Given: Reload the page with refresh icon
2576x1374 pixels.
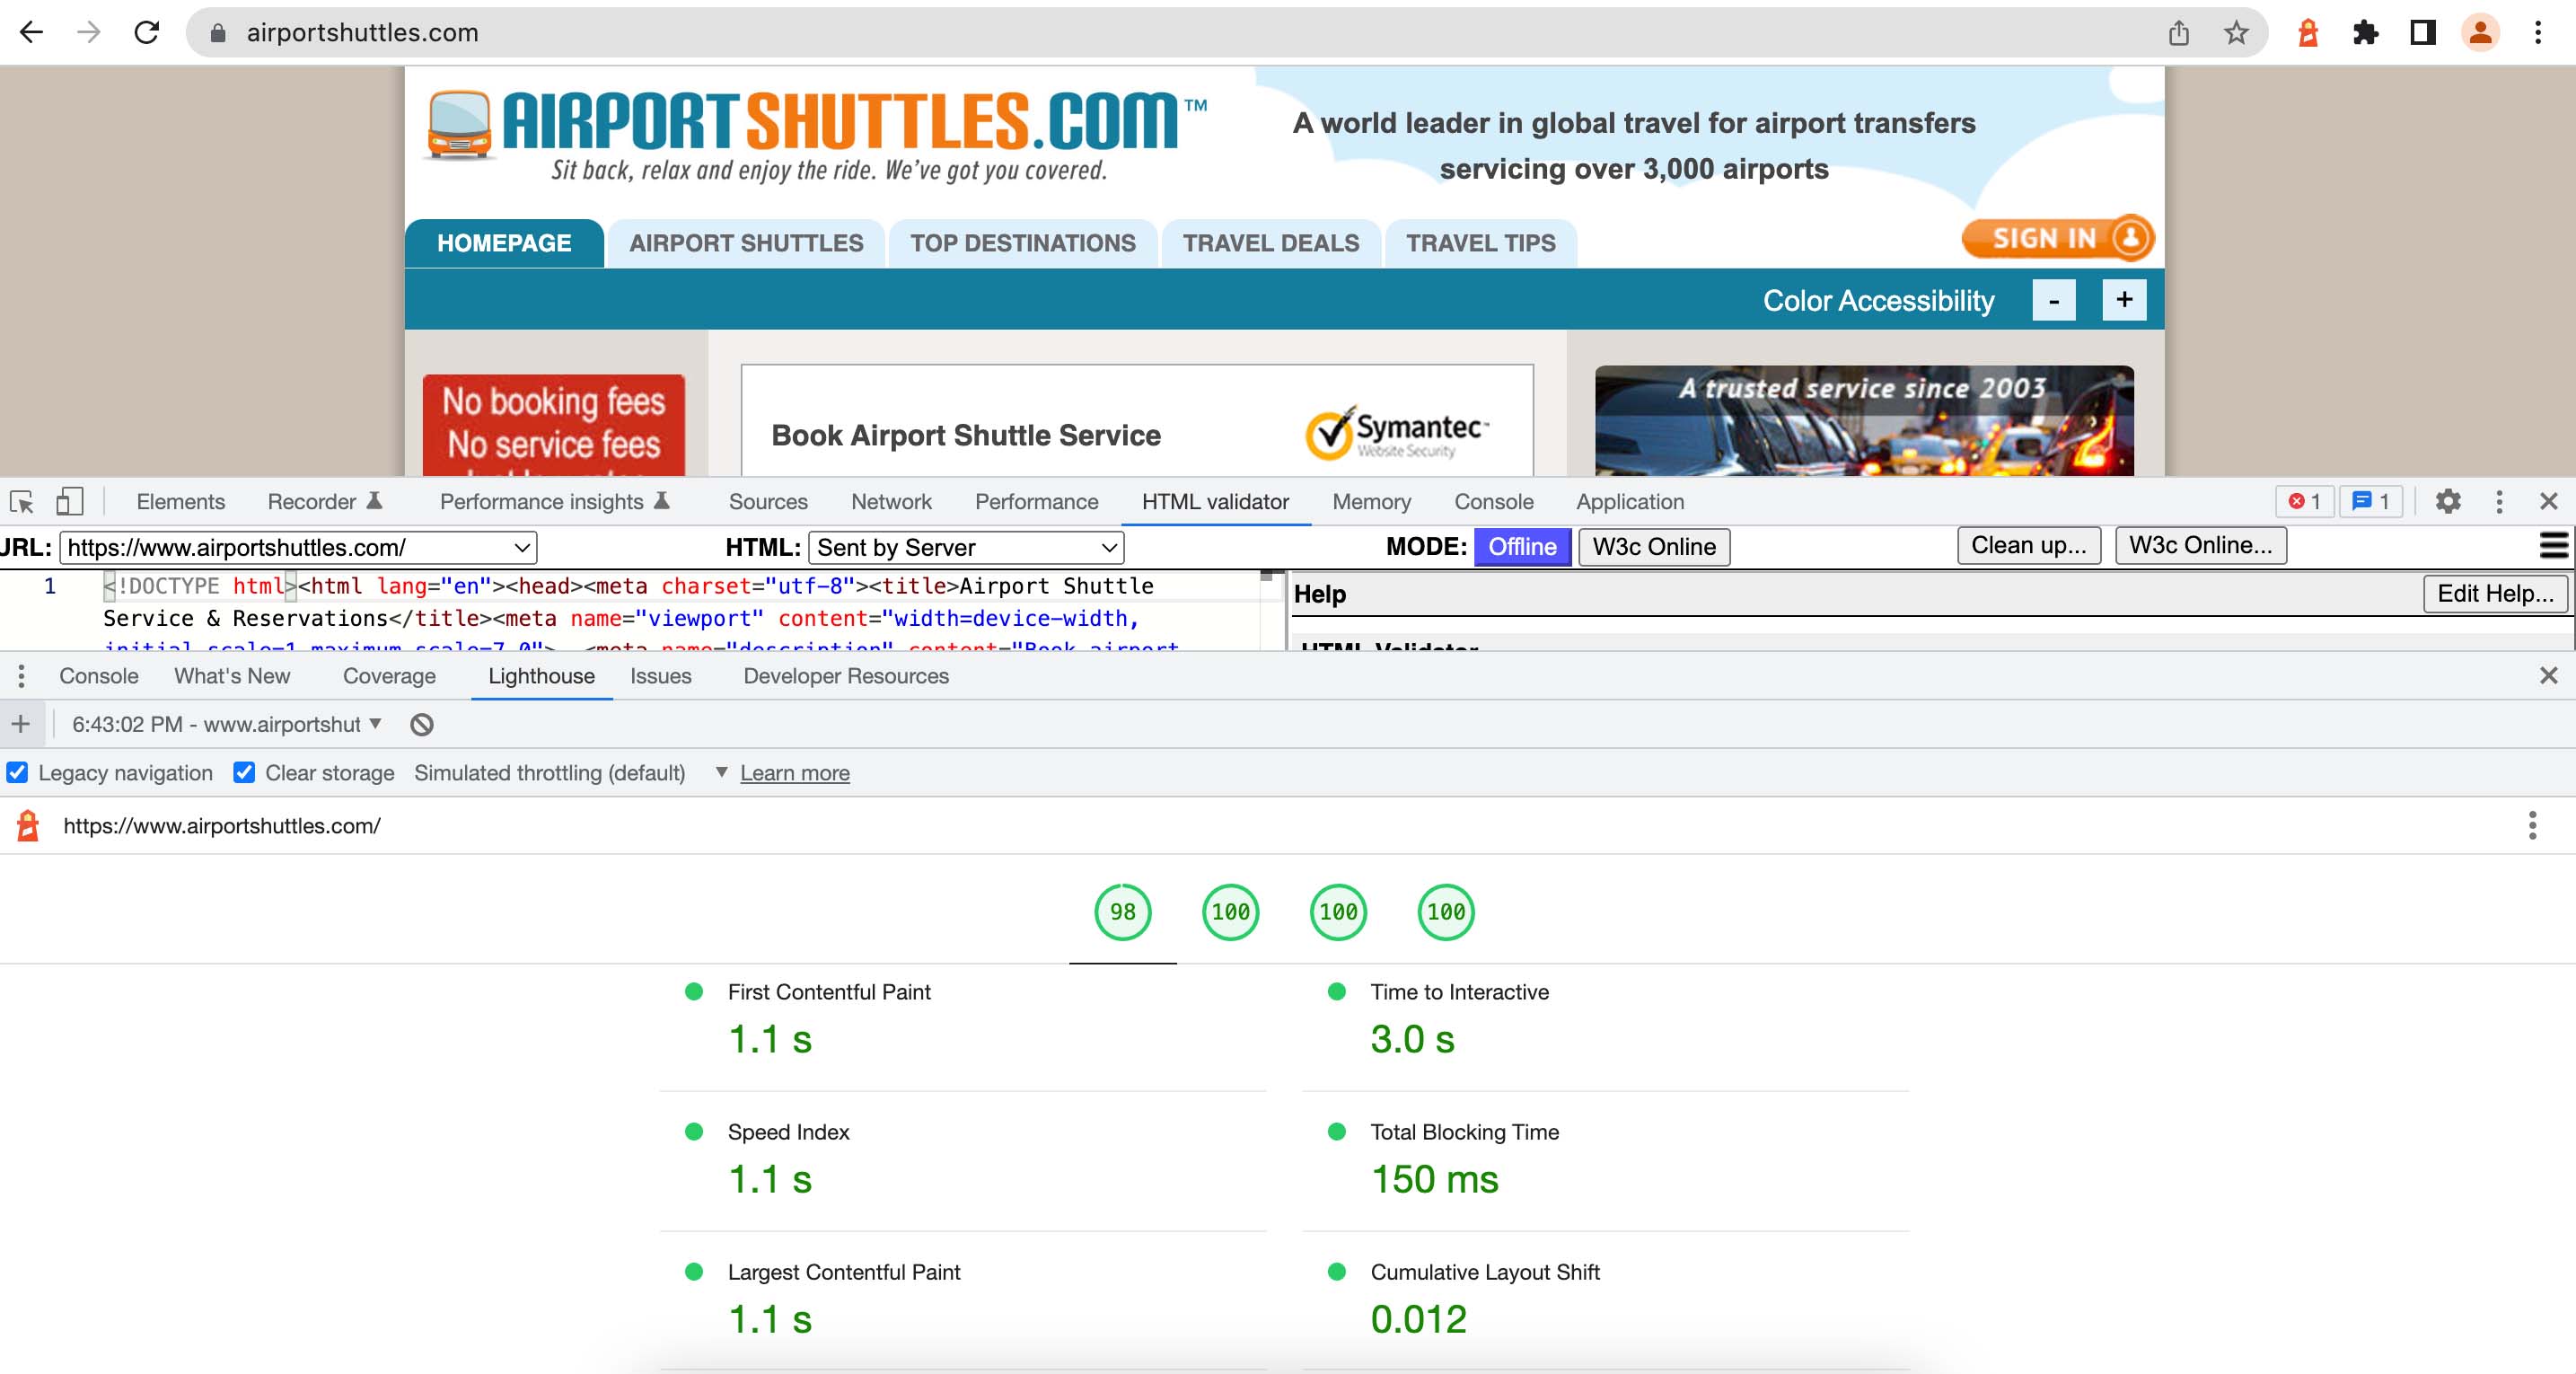Looking at the screenshot, I should point(147,33).
